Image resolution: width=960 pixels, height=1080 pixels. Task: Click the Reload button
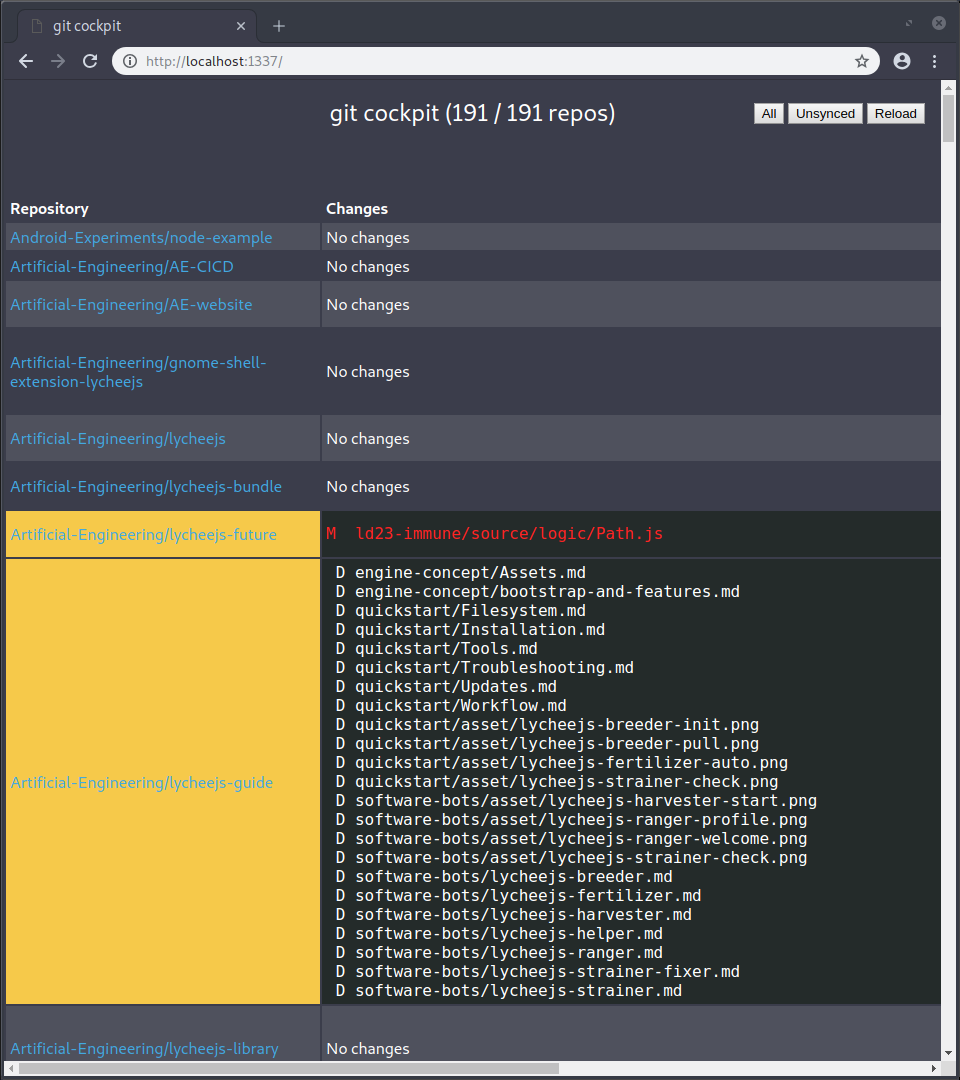pos(895,114)
